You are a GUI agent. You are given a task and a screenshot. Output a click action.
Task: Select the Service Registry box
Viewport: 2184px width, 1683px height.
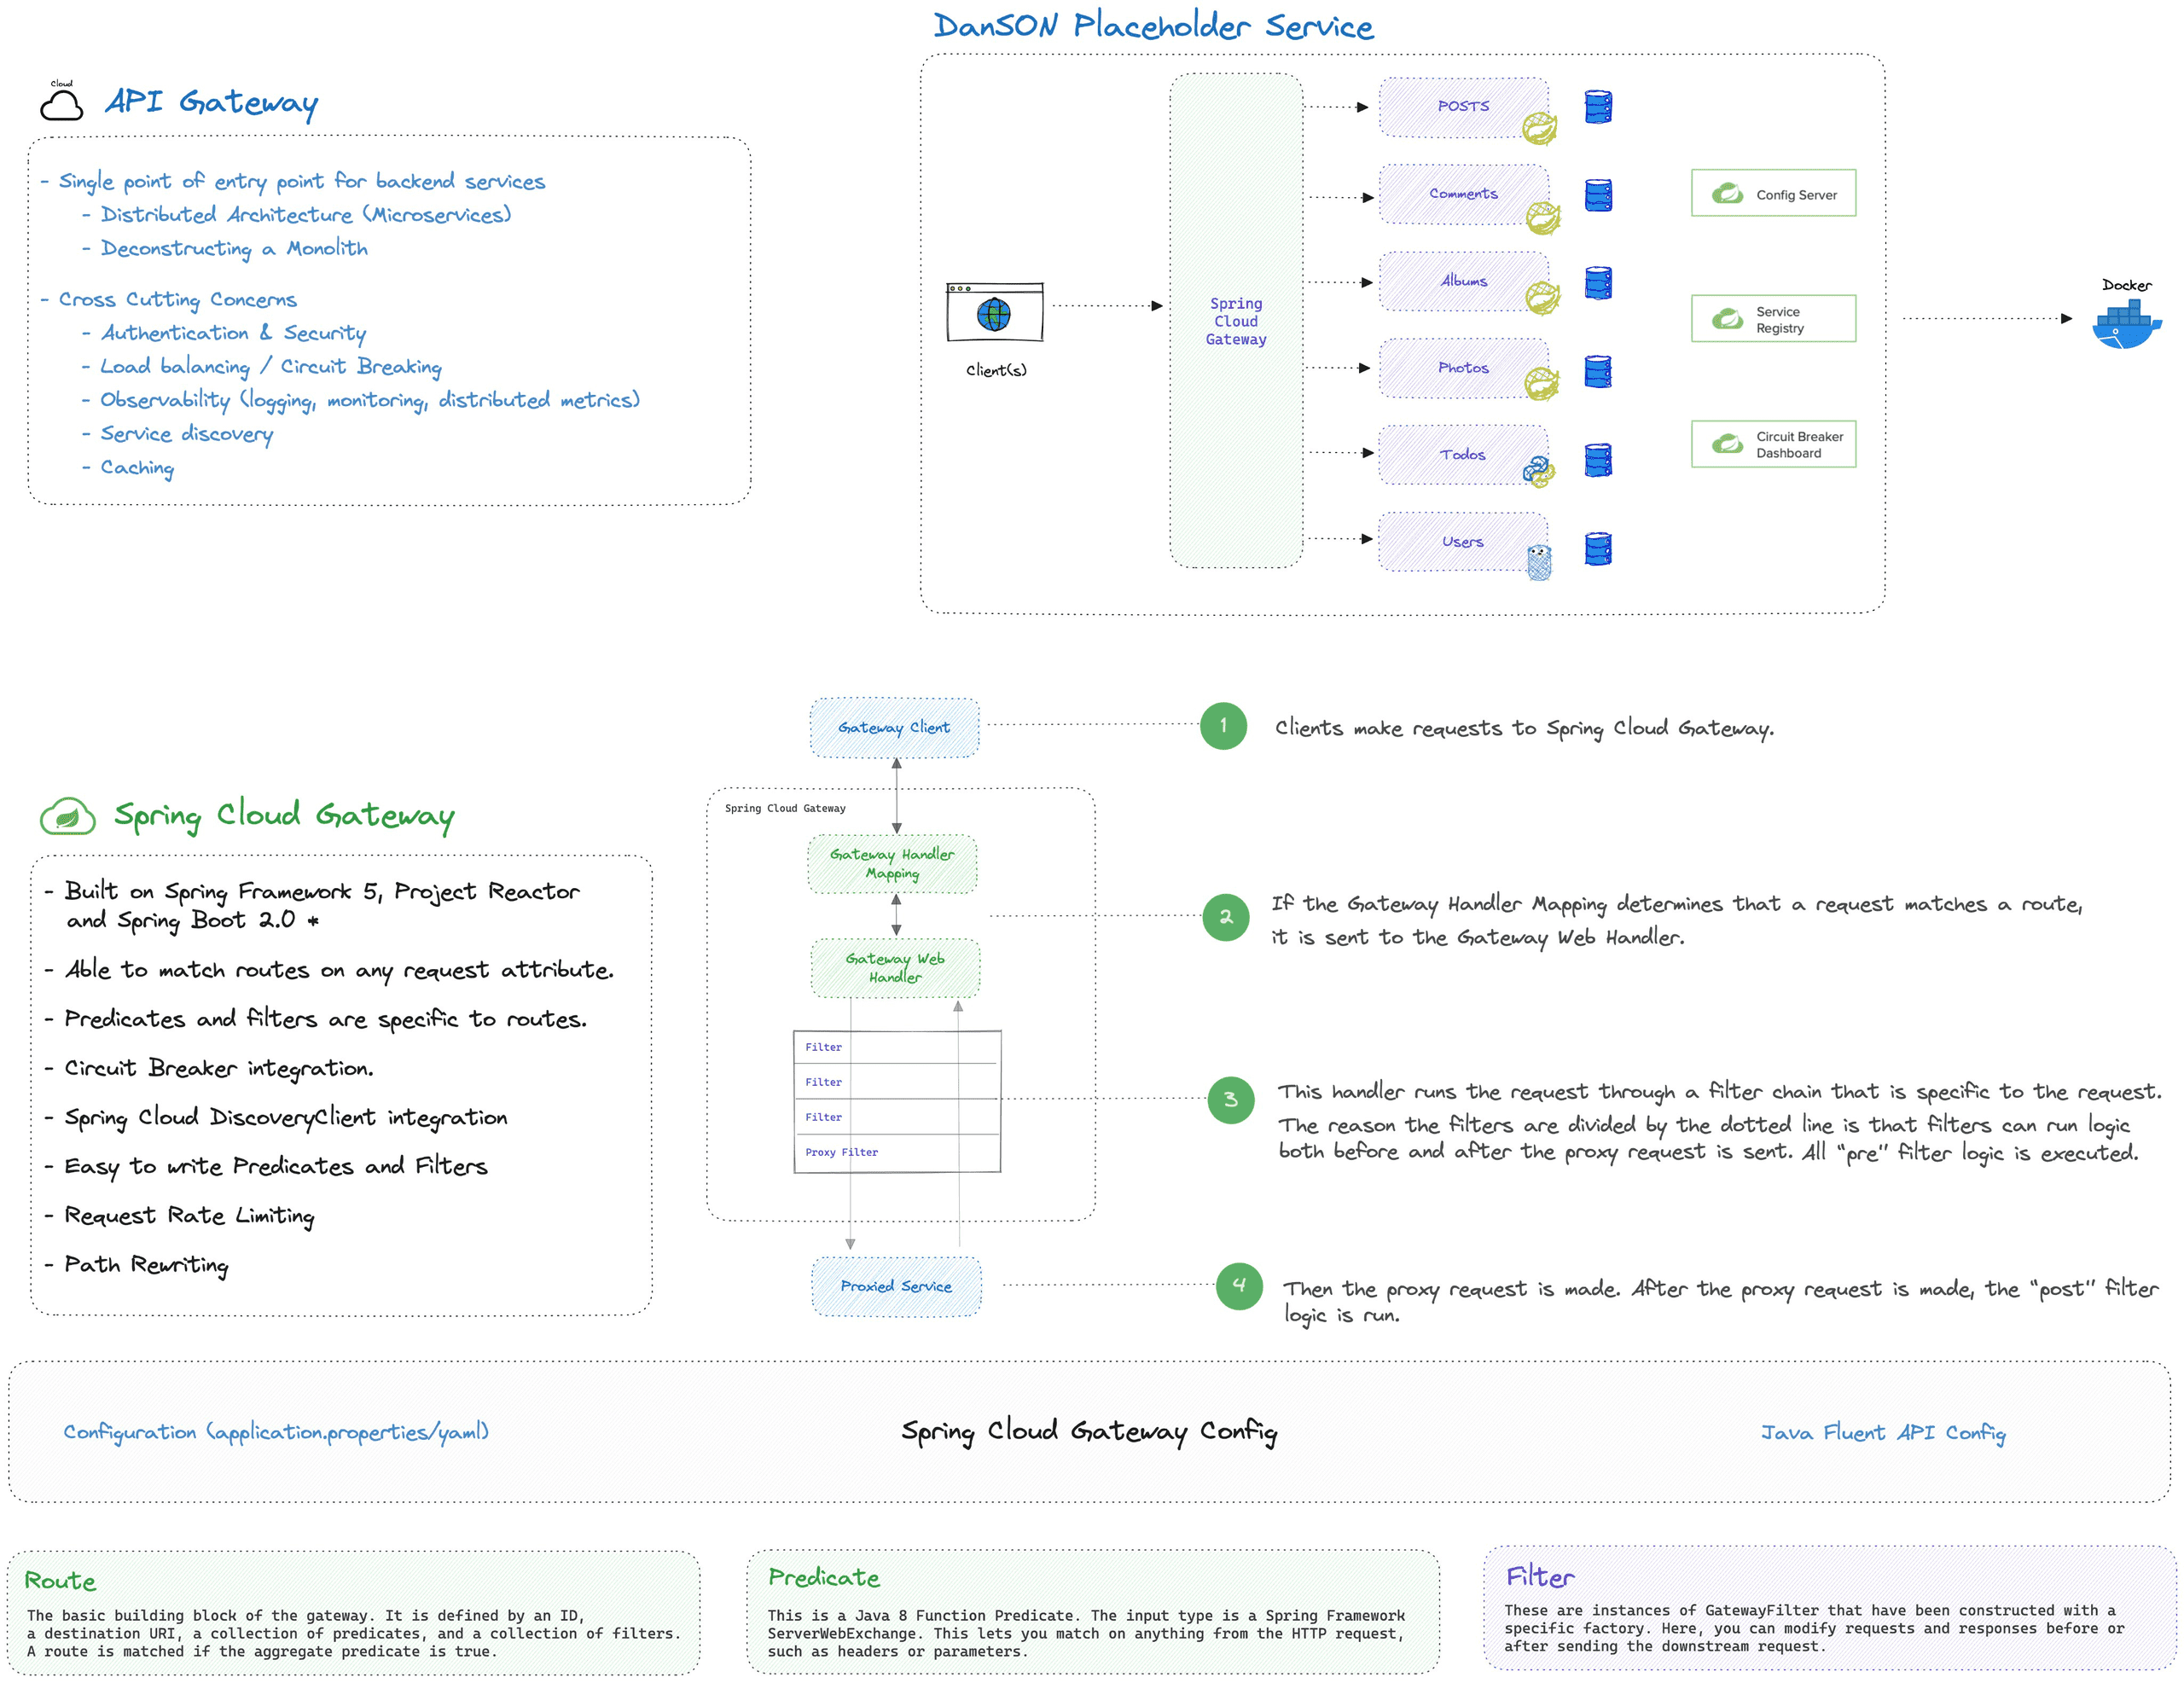point(1773,319)
